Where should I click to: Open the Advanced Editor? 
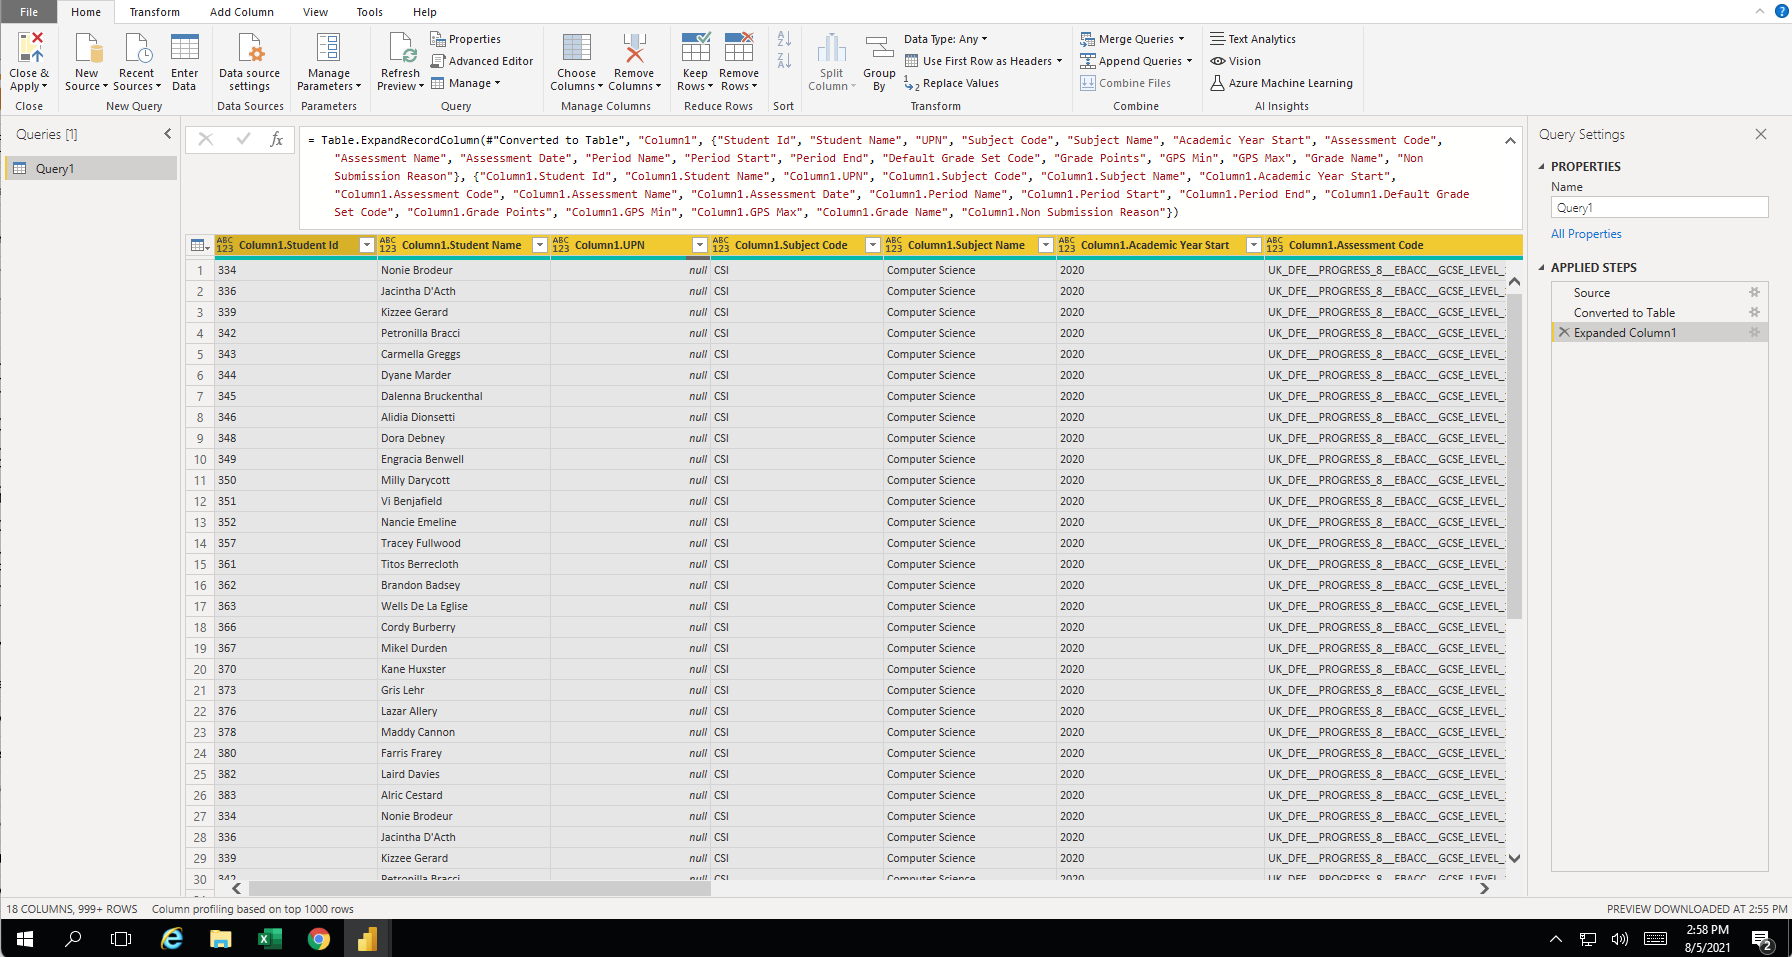pyautogui.click(x=482, y=61)
